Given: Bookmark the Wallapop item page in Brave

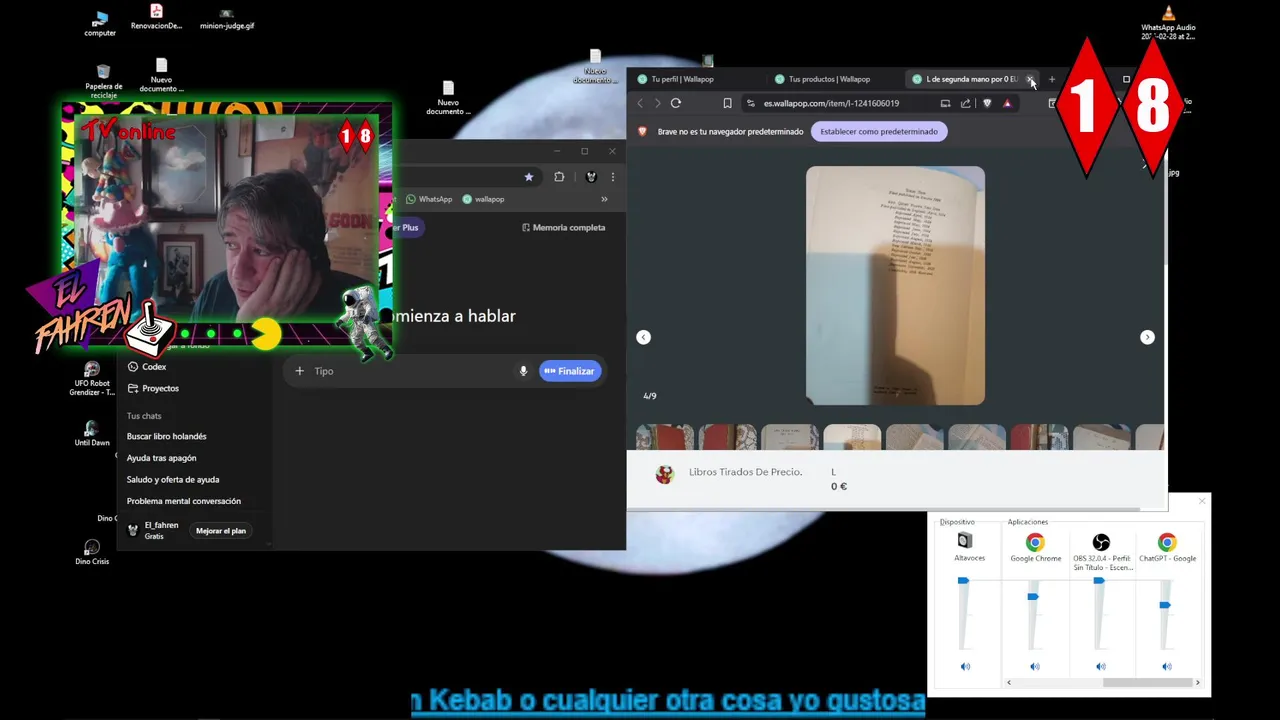Looking at the screenshot, I should coord(727,103).
